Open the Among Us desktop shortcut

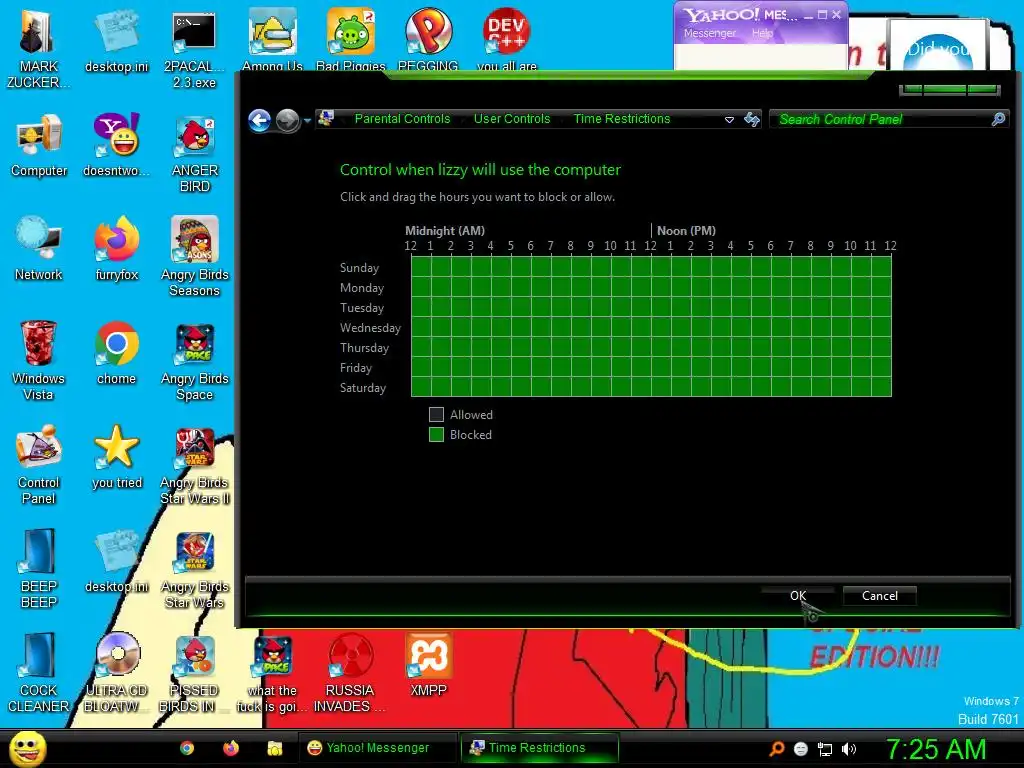[272, 39]
